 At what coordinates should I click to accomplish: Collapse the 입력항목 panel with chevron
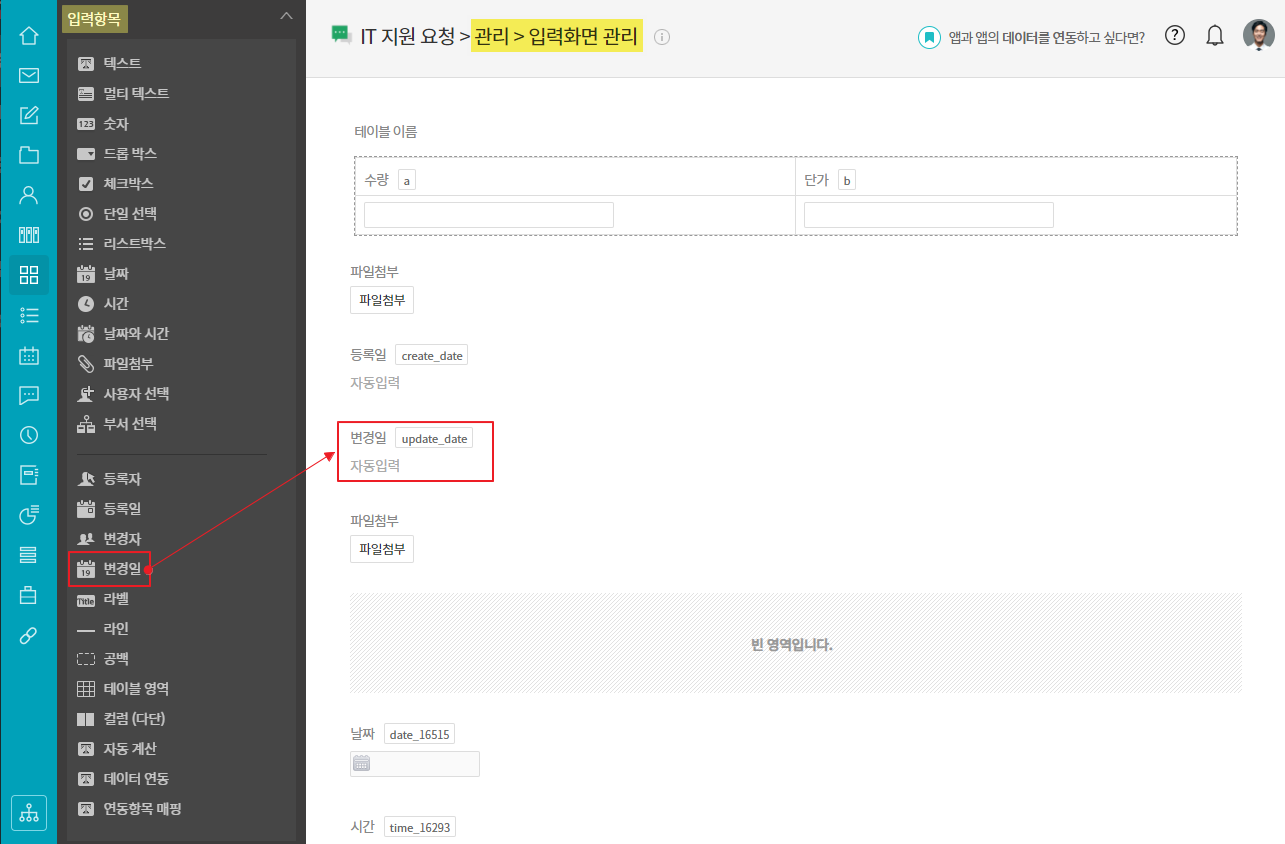pyautogui.click(x=286, y=16)
